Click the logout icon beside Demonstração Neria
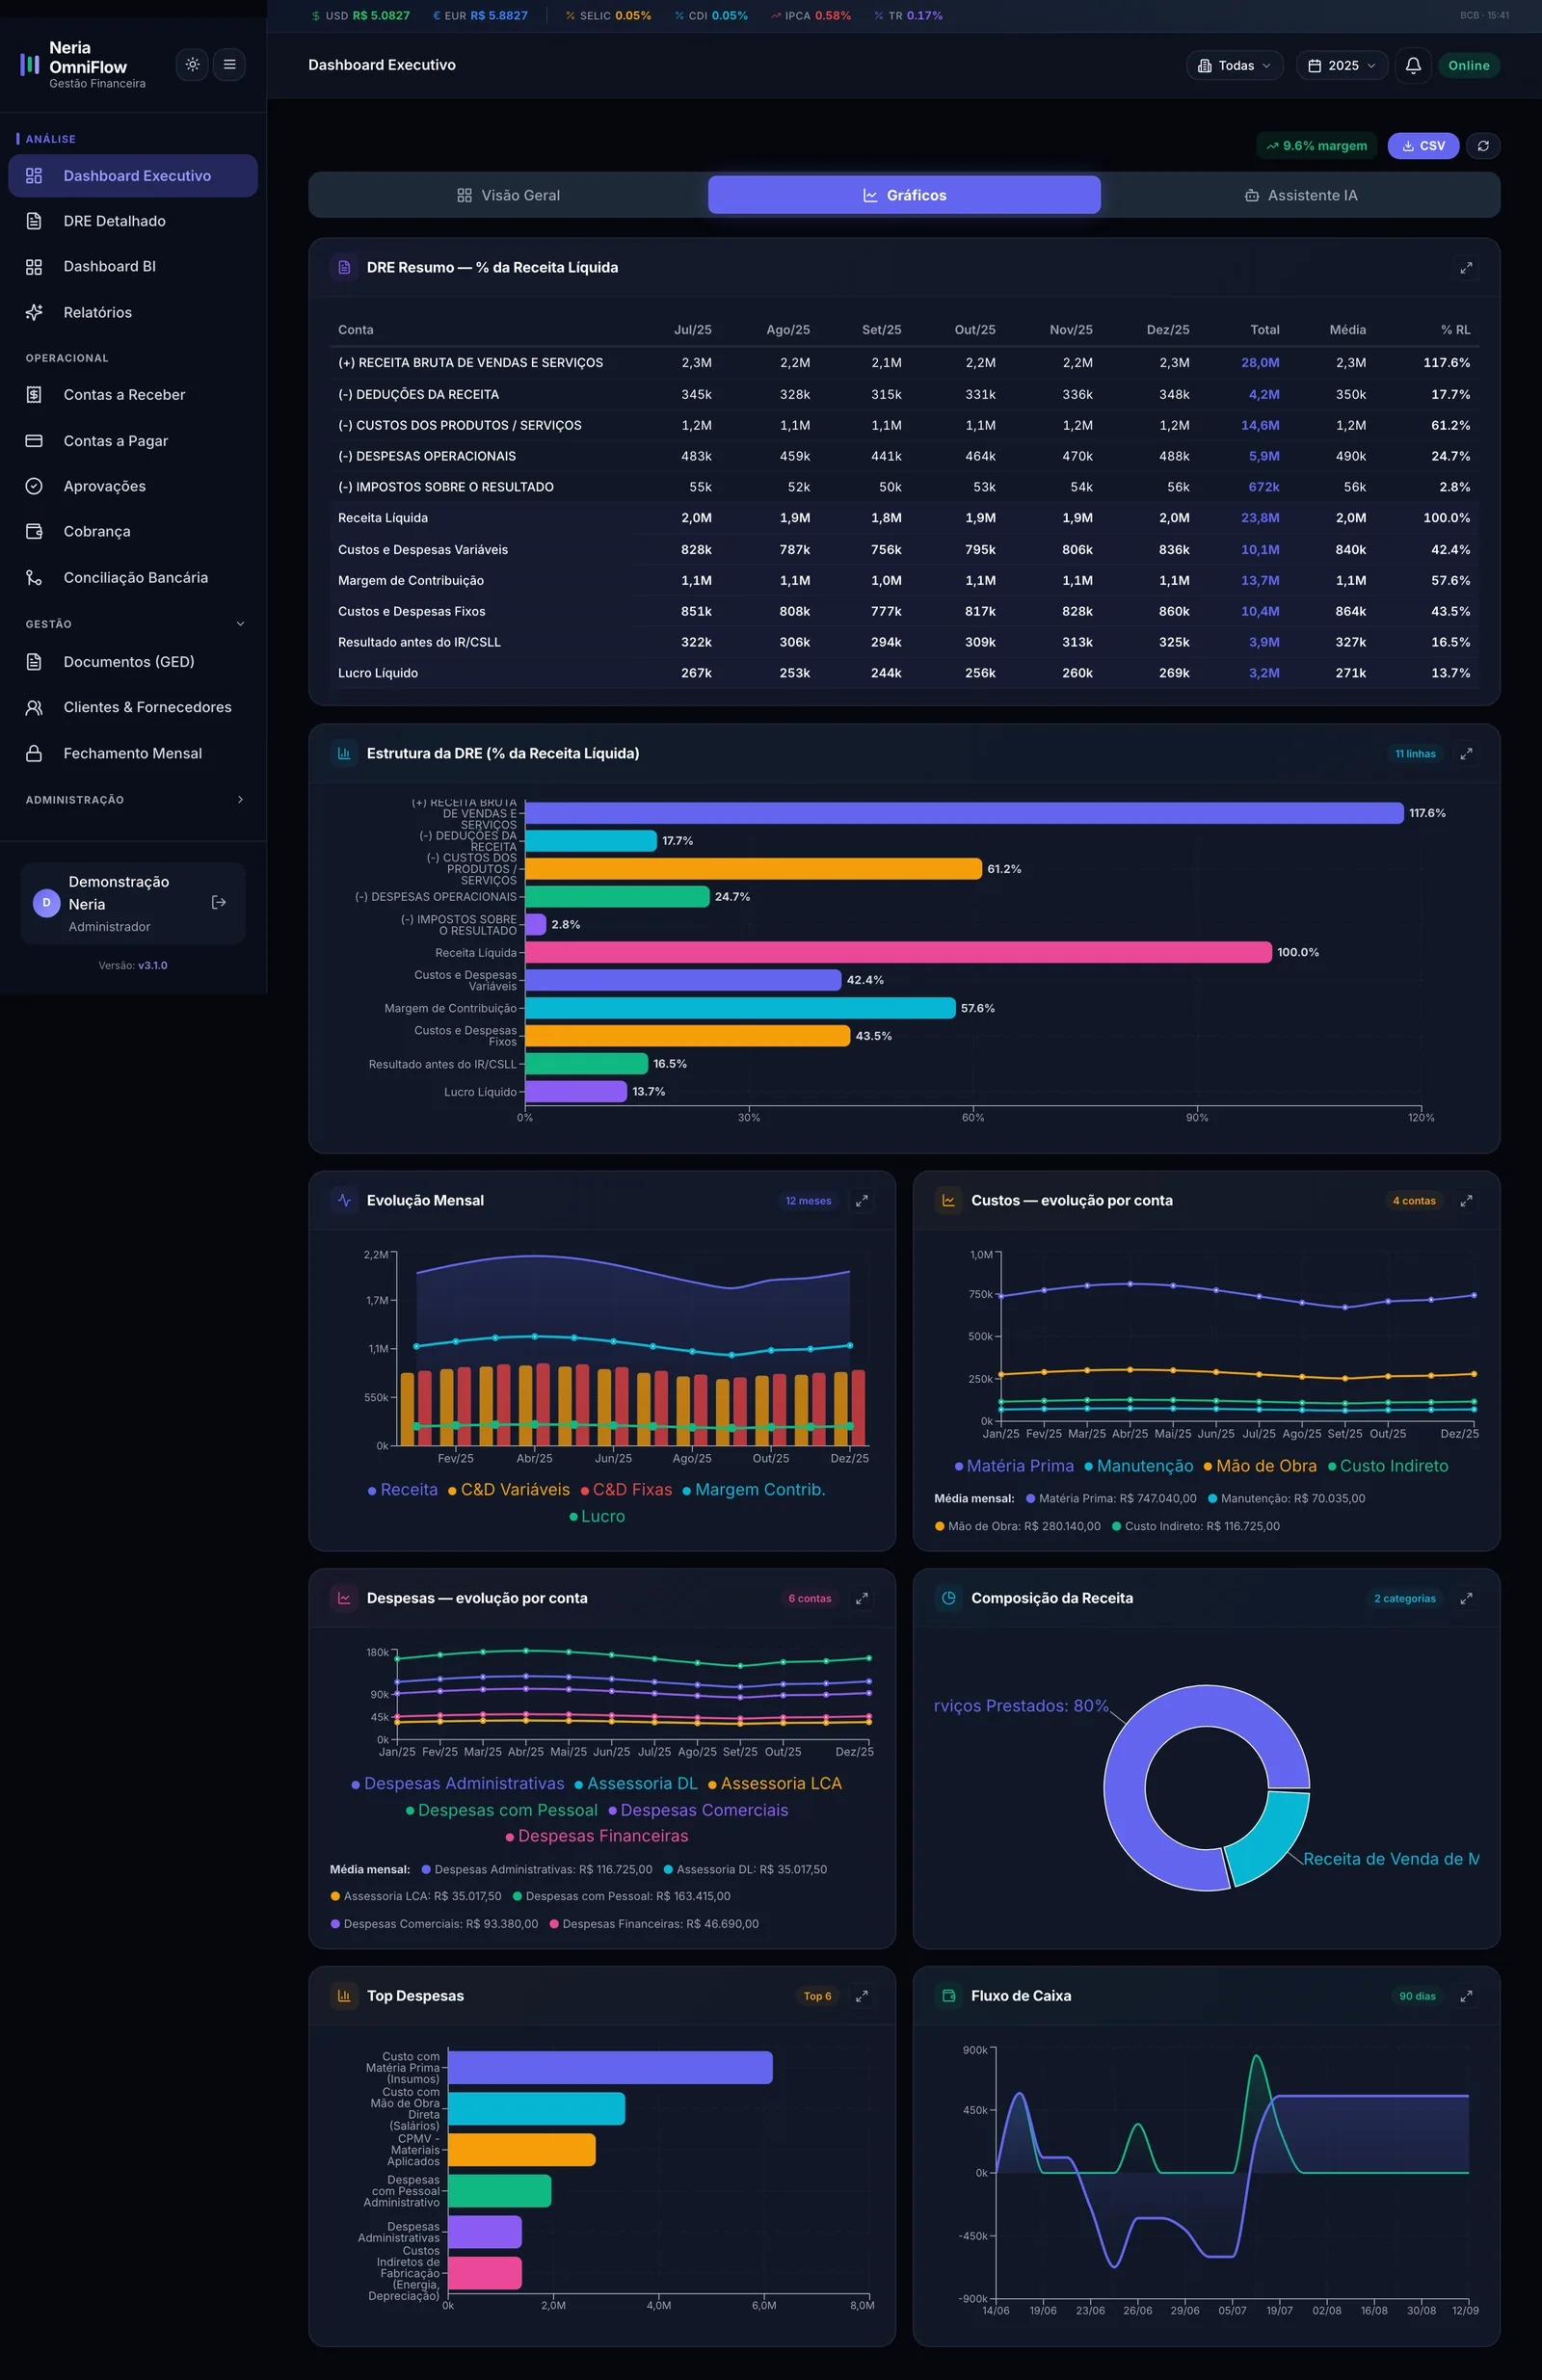The height and width of the screenshot is (2380, 1542). click(219, 903)
